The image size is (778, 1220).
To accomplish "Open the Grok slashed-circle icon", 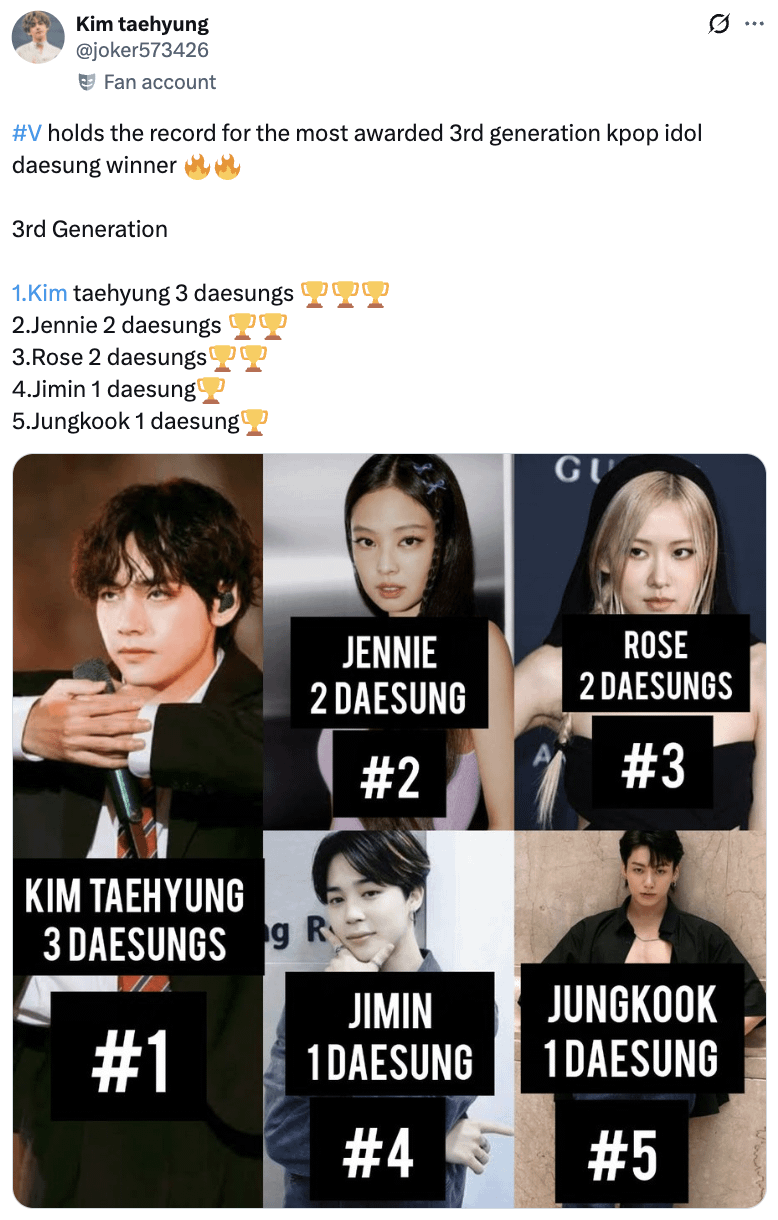I will tap(718, 25).
